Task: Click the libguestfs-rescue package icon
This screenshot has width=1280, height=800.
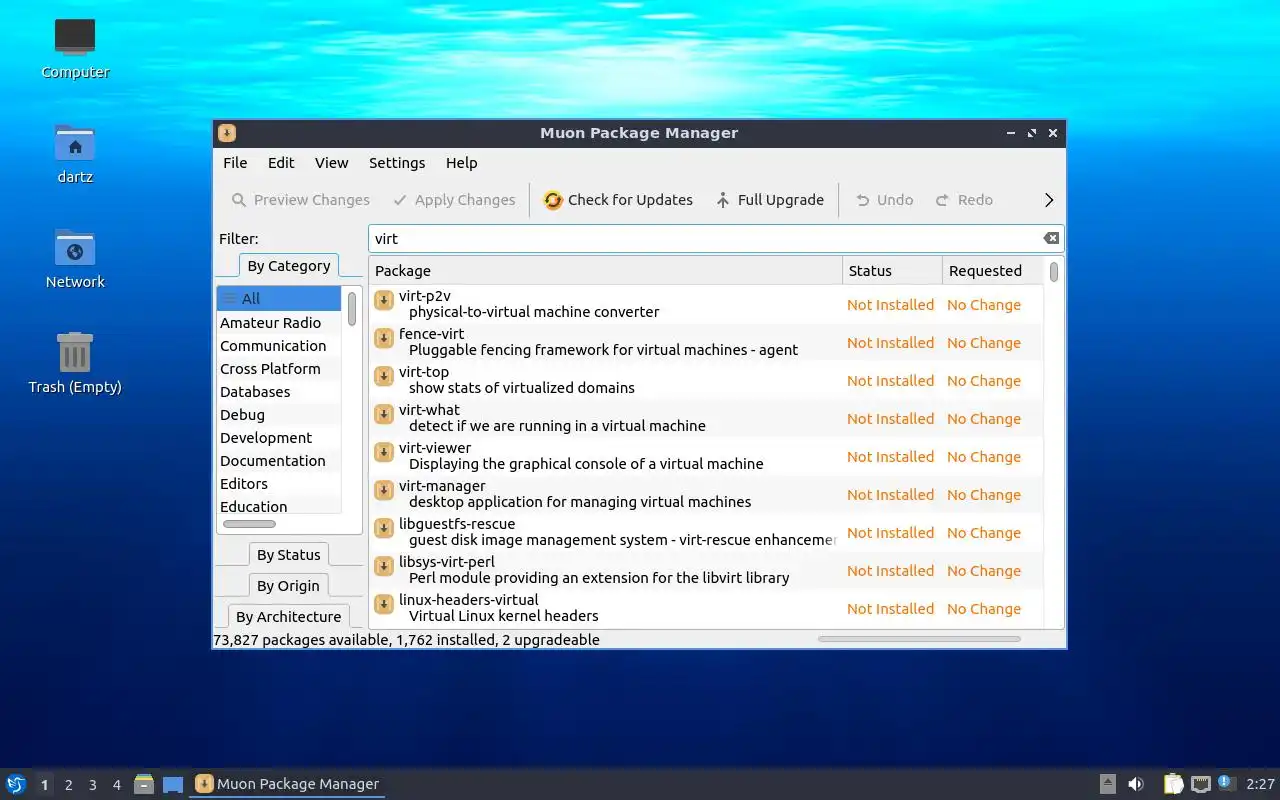Action: (383, 529)
